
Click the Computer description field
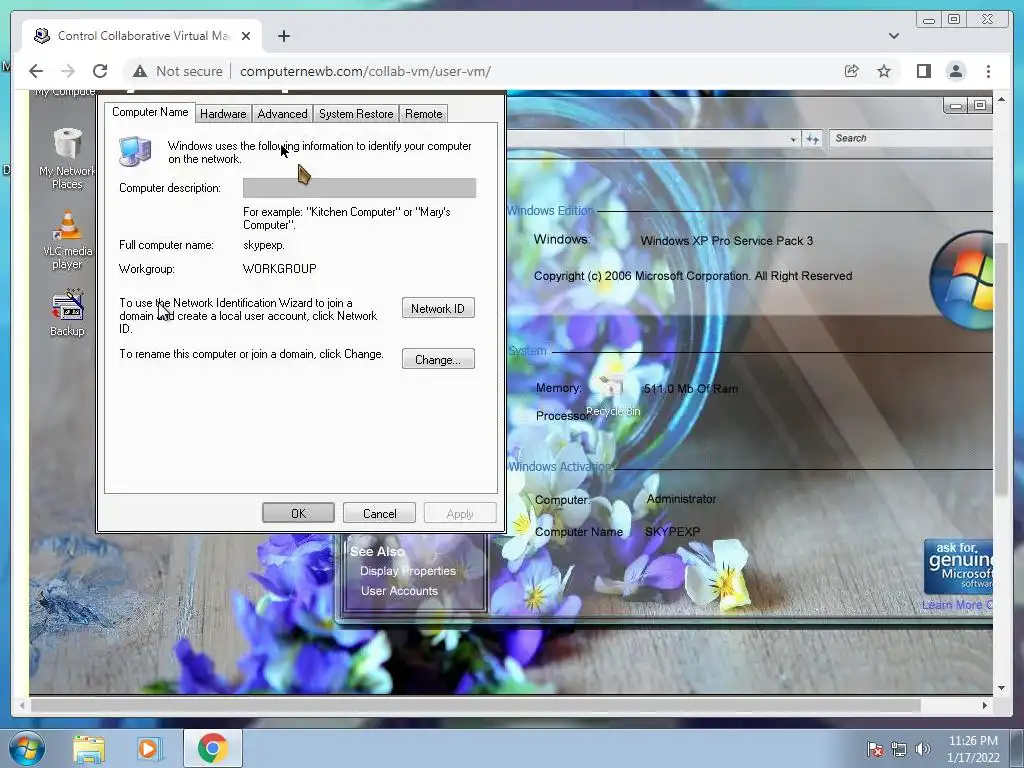(359, 188)
